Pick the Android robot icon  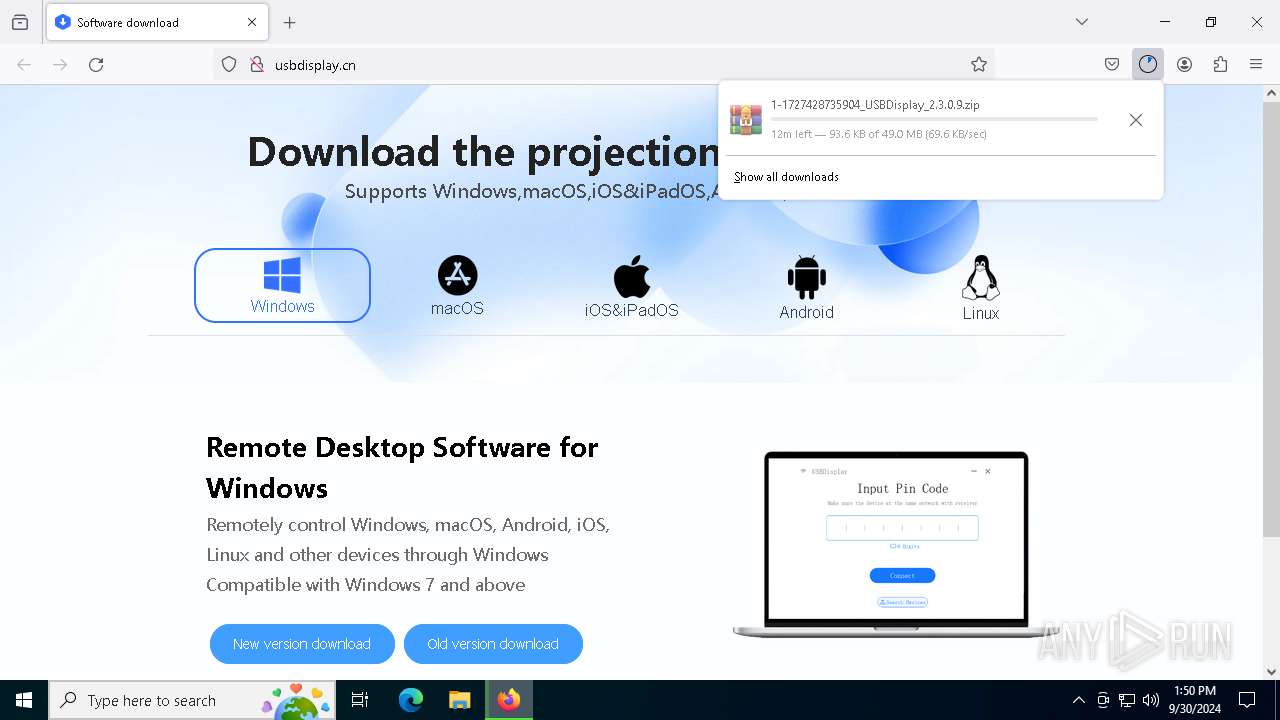pyautogui.click(x=806, y=277)
